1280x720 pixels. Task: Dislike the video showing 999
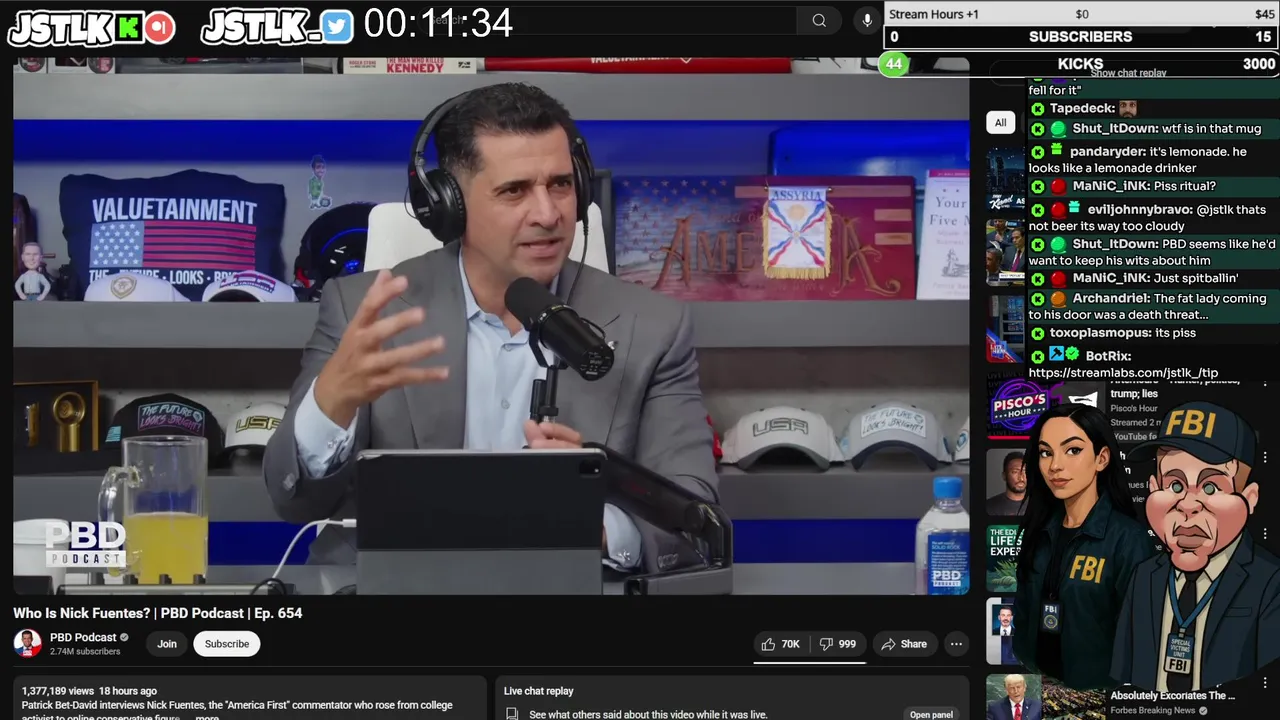click(x=838, y=644)
